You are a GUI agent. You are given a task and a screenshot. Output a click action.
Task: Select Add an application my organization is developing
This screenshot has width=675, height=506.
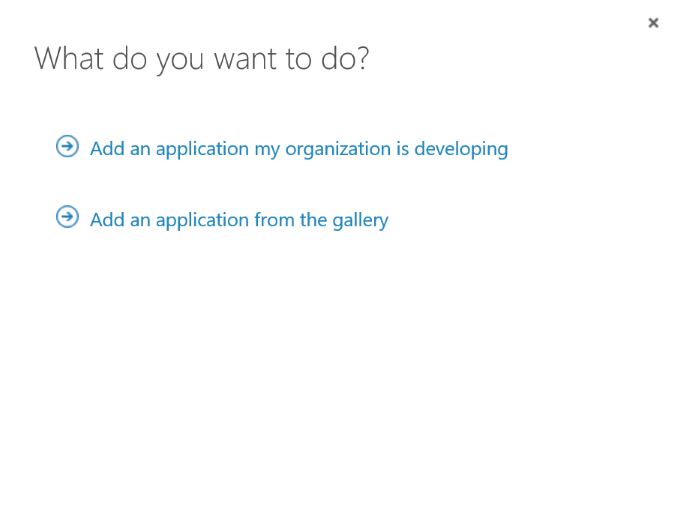tap(298, 149)
